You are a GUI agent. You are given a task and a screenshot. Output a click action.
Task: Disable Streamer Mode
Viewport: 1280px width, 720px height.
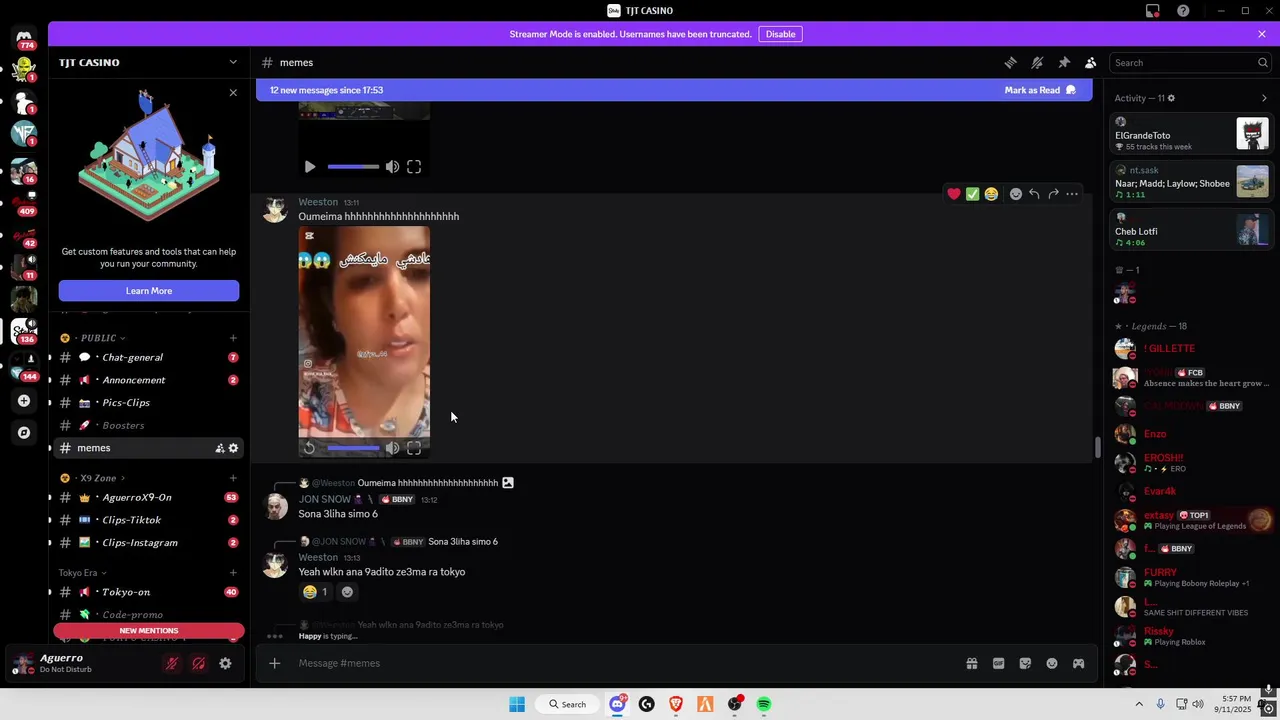(x=781, y=34)
